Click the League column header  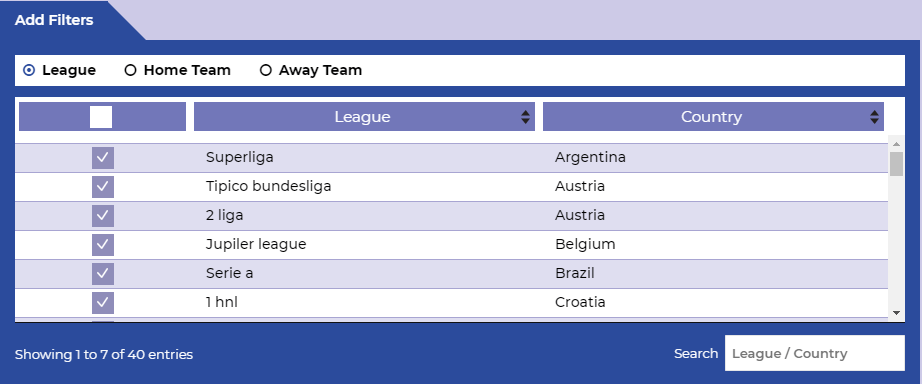[x=364, y=116]
